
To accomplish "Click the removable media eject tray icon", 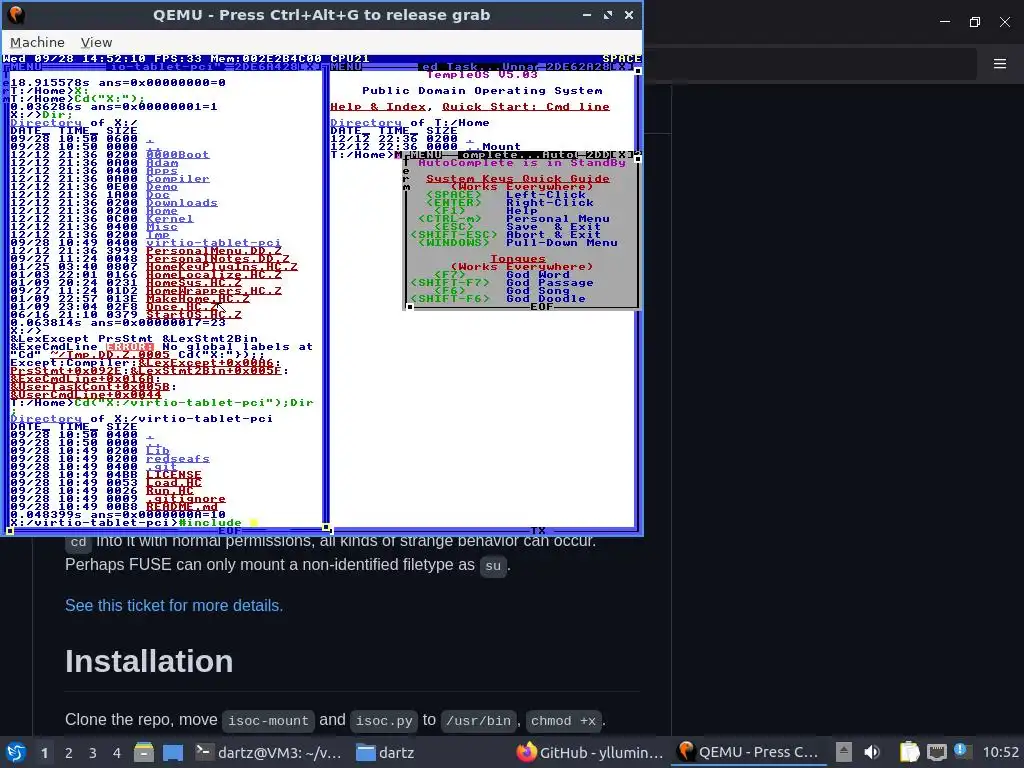I will pyautogui.click(x=844, y=752).
